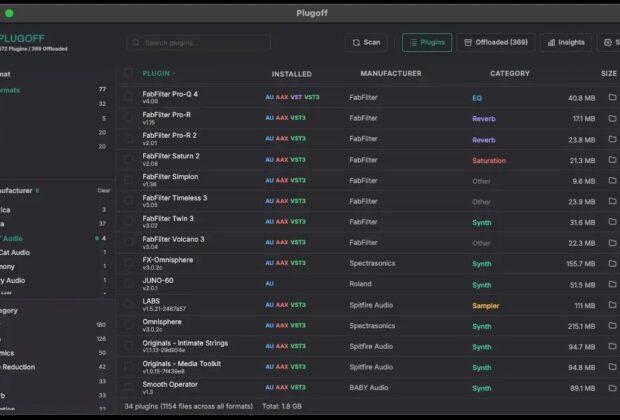The image size is (620, 420).
Task: Open folder for FabFilter Pro-Q 4
Action: click(612, 98)
